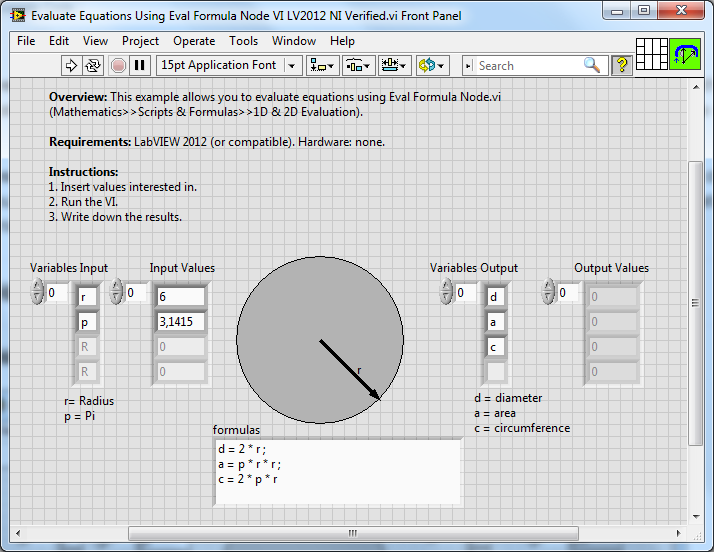Image resolution: width=714 pixels, height=552 pixels.
Task: Click the Run Continuously button
Action: point(93,66)
